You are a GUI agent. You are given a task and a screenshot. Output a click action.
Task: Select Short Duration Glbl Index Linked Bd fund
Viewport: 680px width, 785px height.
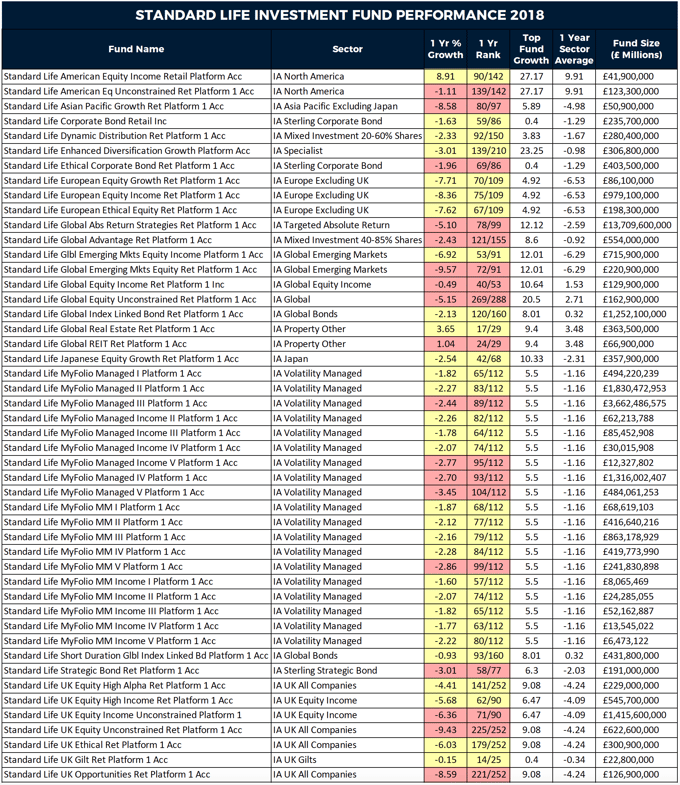click(136, 656)
